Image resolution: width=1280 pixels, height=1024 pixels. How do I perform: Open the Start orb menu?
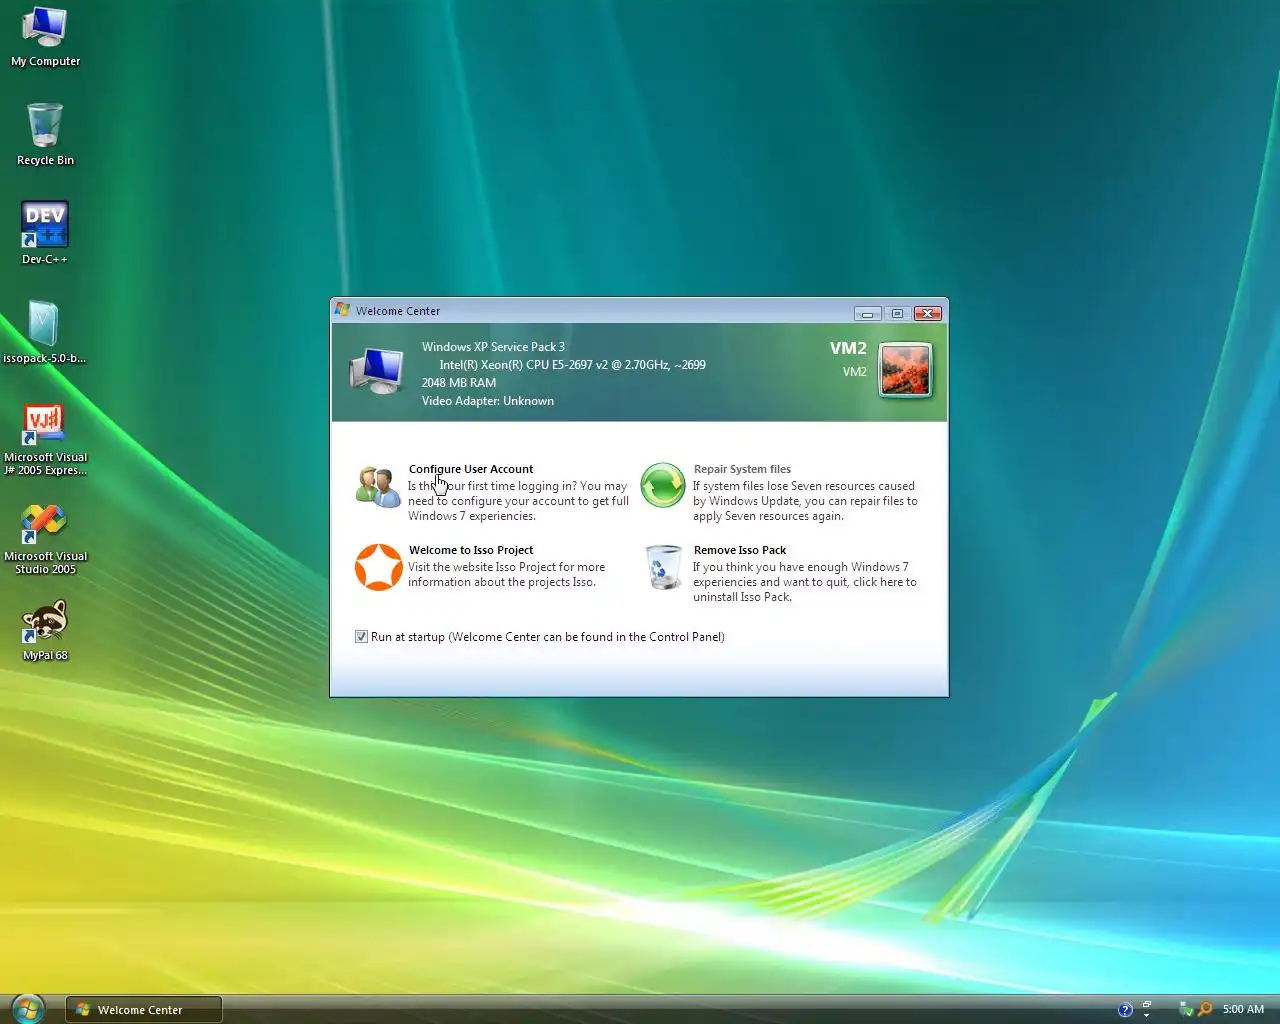[x=27, y=1008]
